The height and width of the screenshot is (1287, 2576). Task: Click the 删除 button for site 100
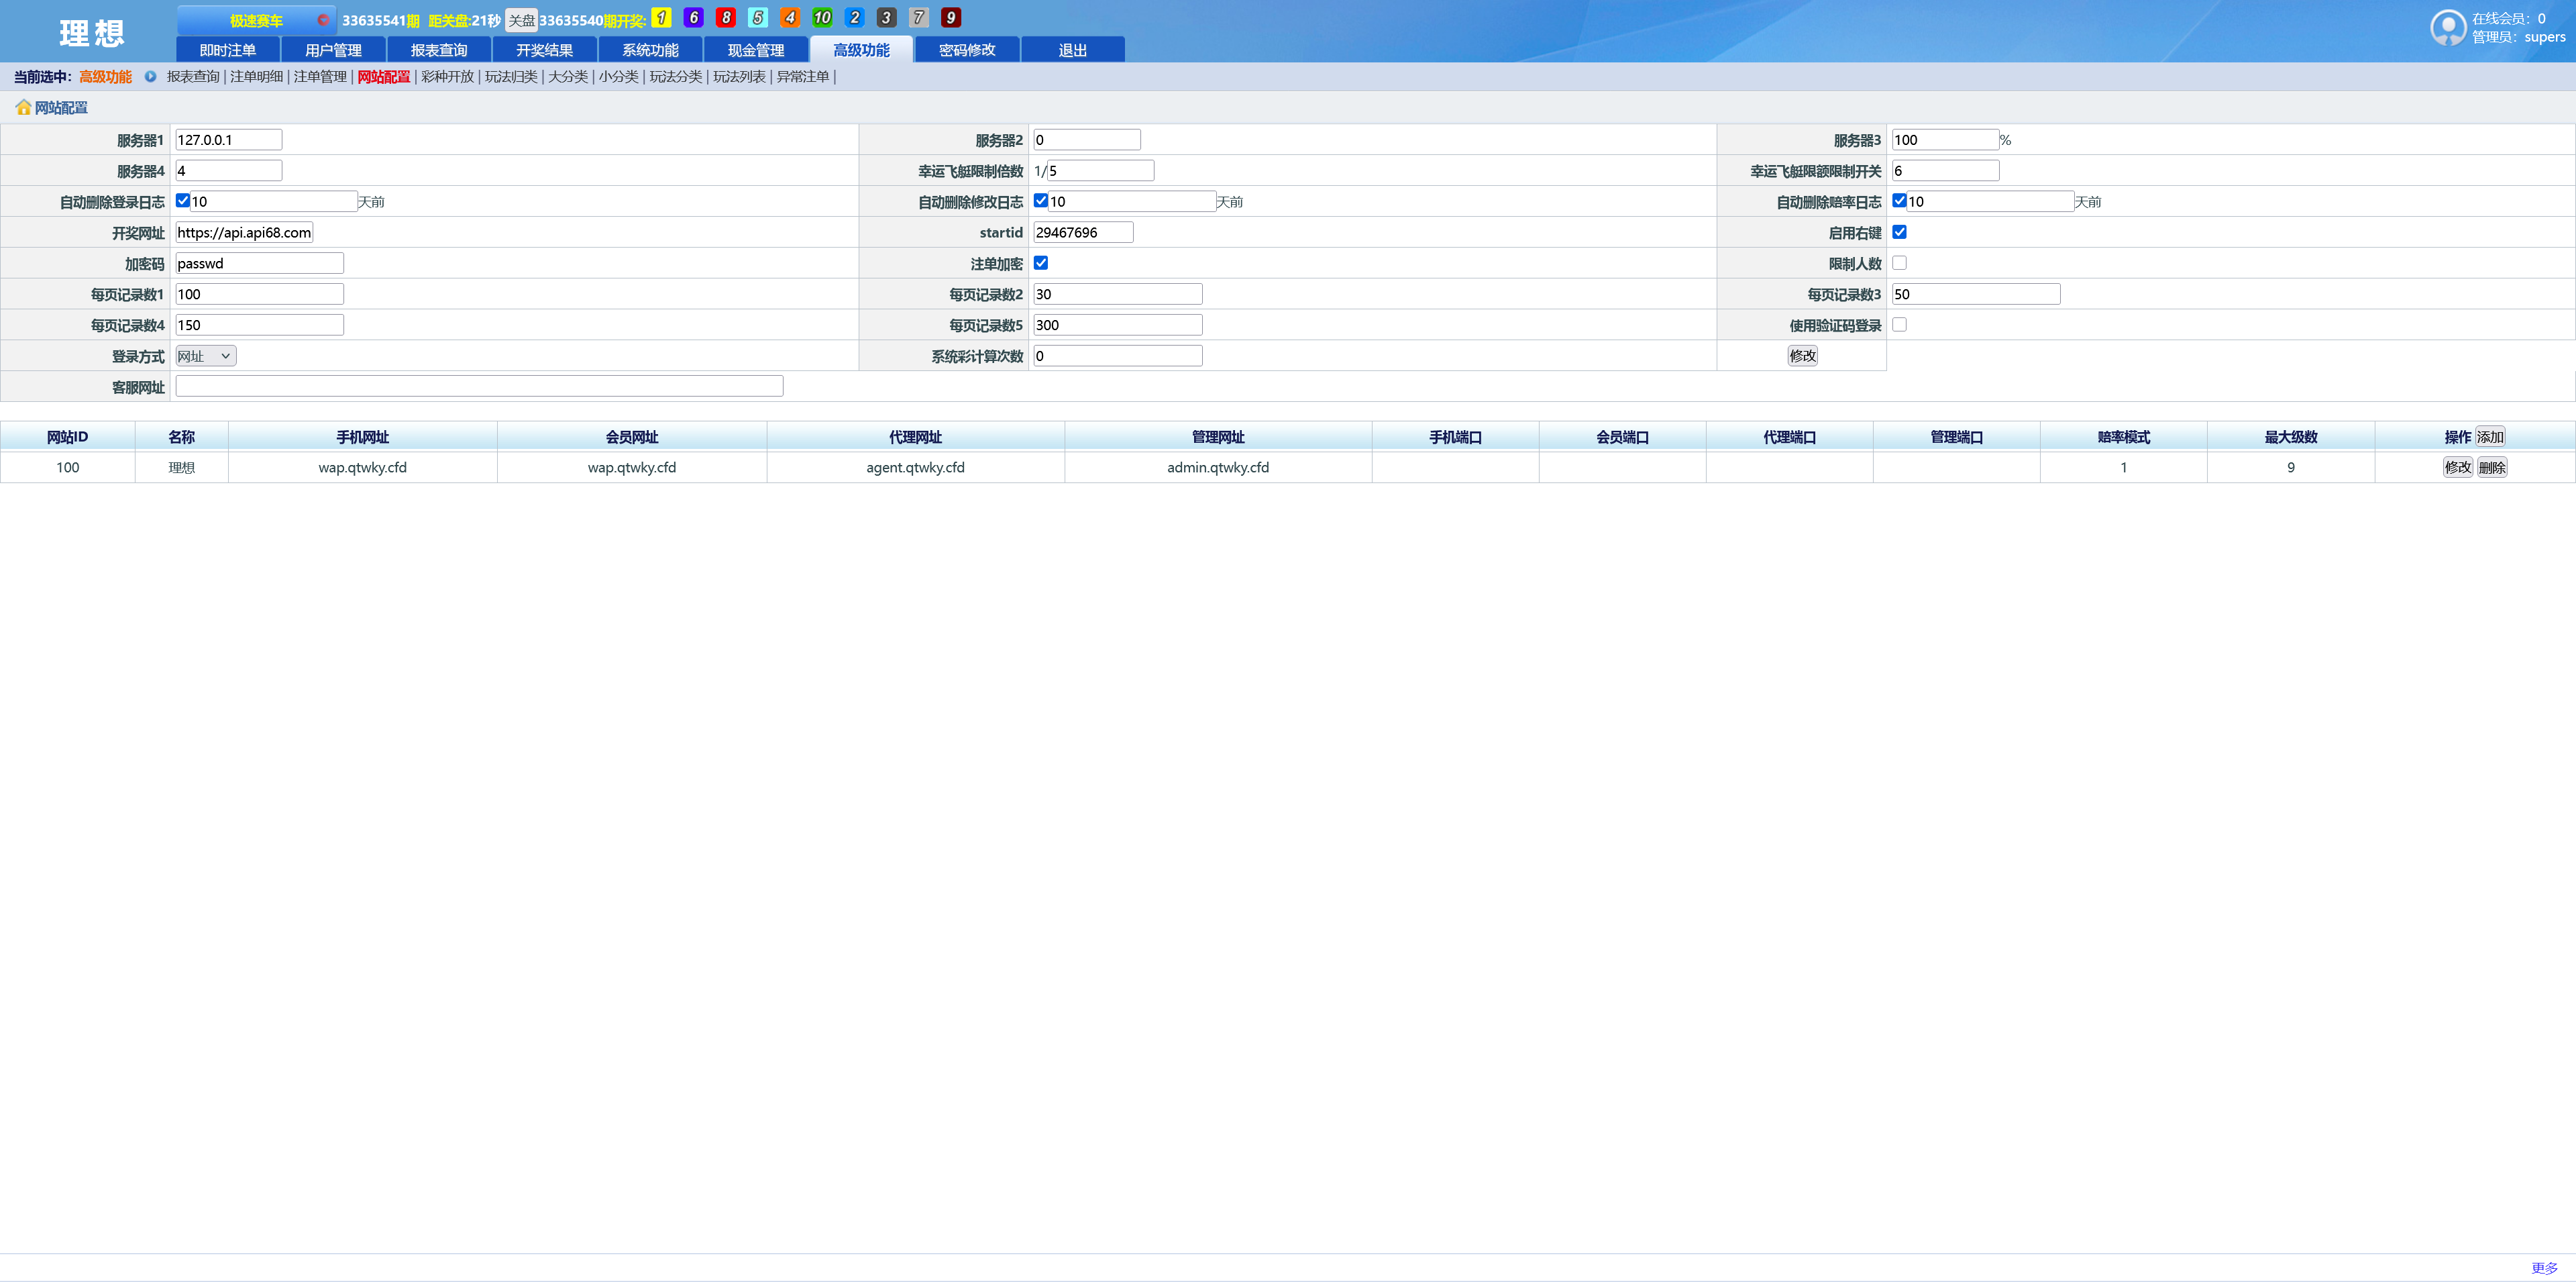[x=2492, y=467]
